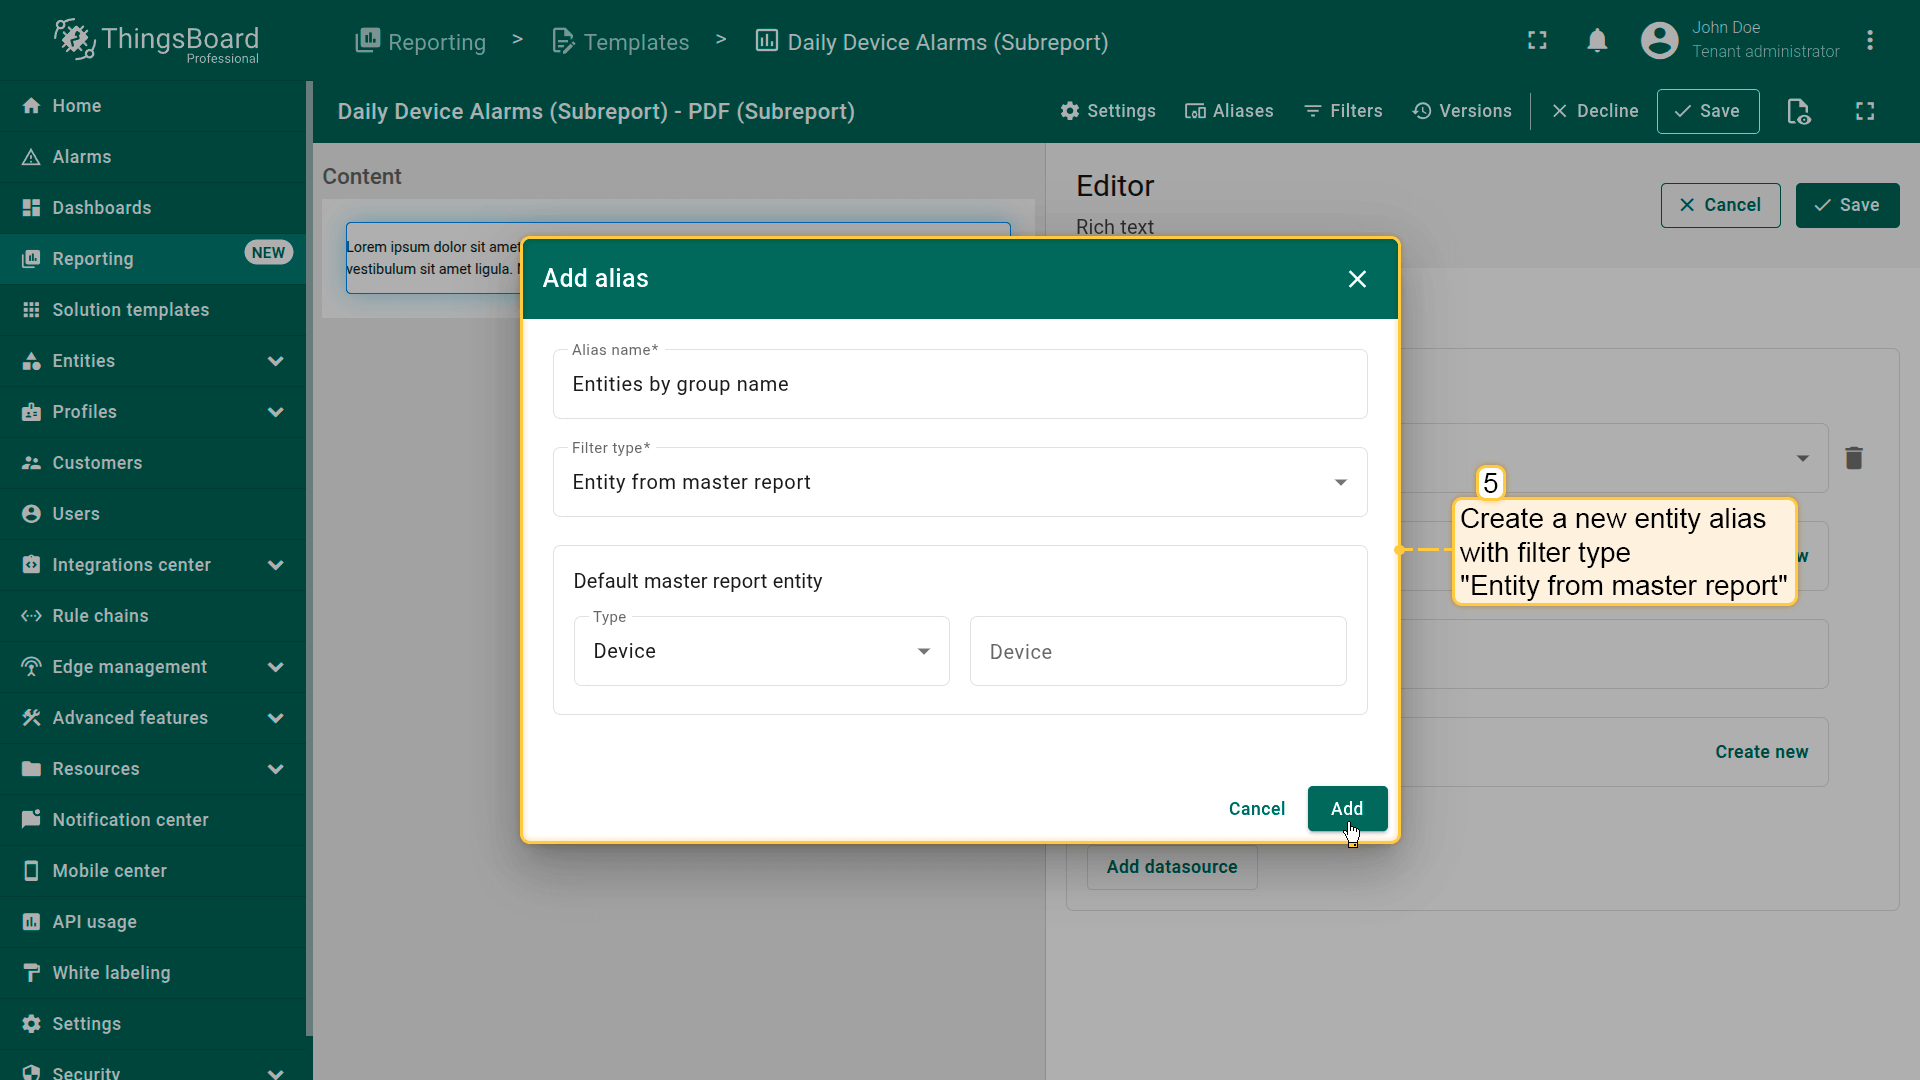The height and width of the screenshot is (1080, 1920).
Task: Click the Device entity input field
Action: [1157, 652]
